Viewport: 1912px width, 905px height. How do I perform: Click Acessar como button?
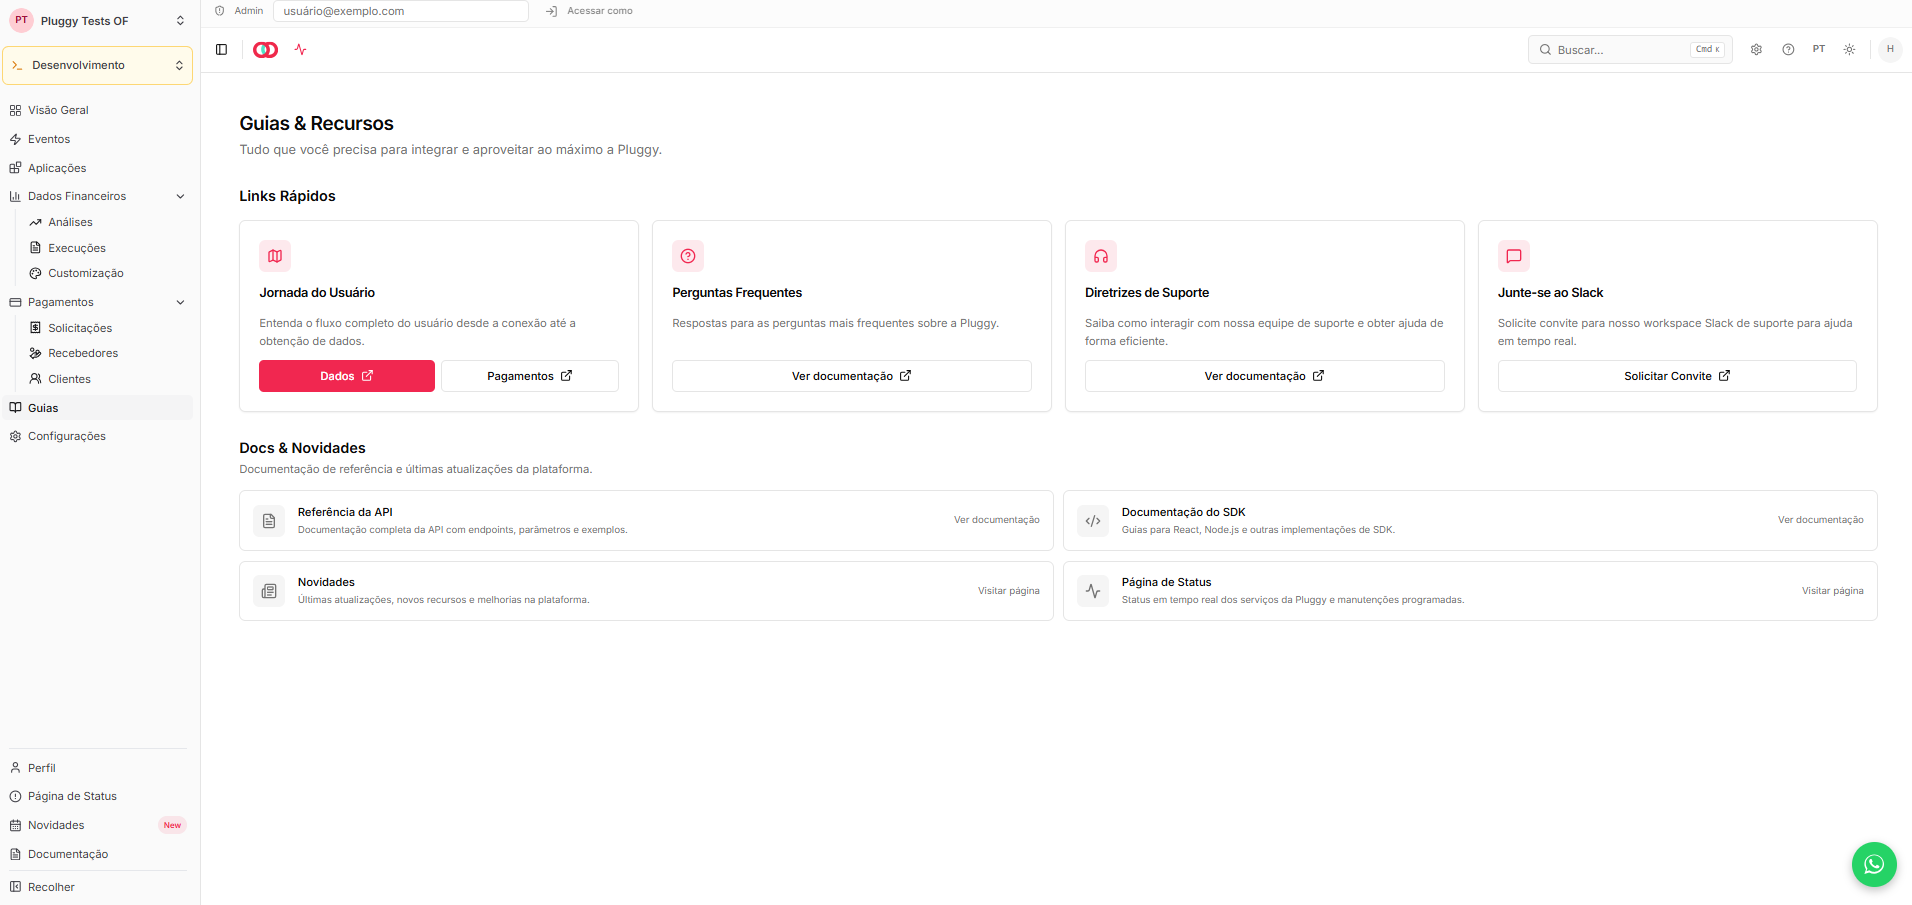tap(589, 11)
